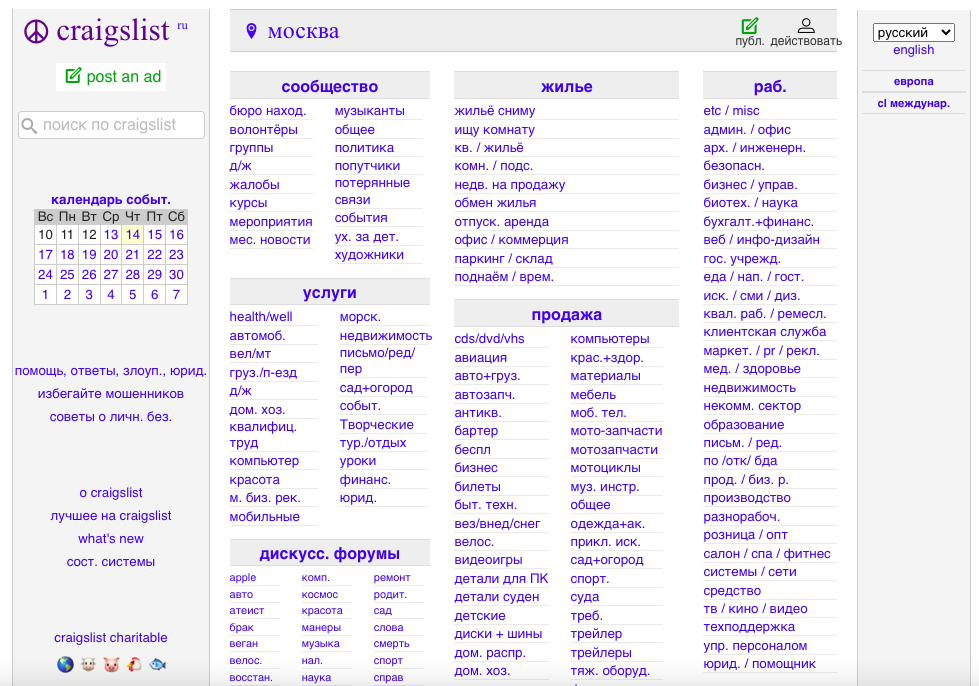Image resolution: width=979 pixels, height=686 pixels.
Task: Click the rooster charity icon
Action: tap(134, 665)
